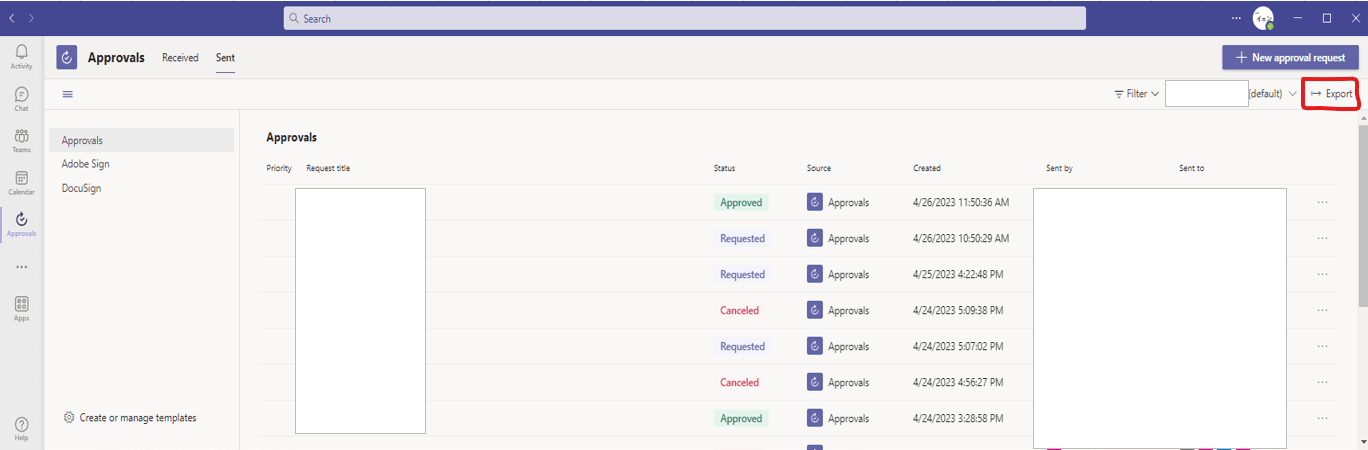
Task: Click the Request title column header
Action: [328, 168]
